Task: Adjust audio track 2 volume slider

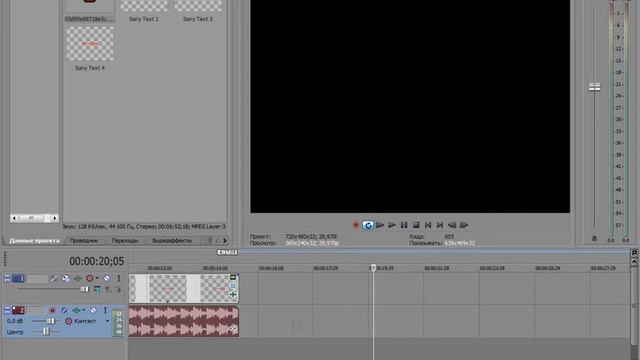Action: click(x=51, y=321)
